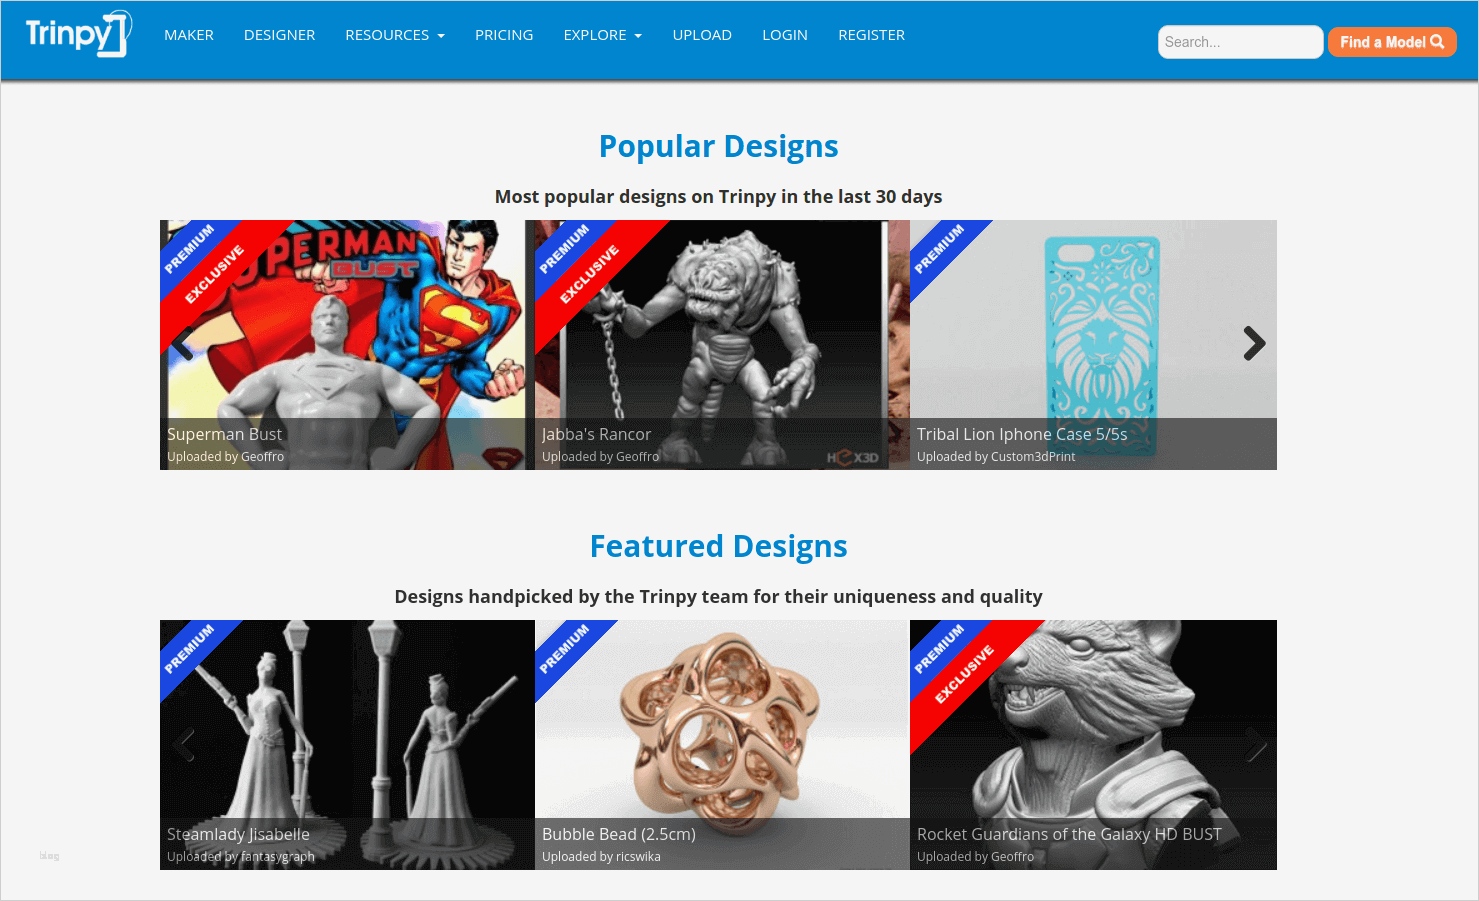This screenshot has height=901, width=1479.
Task: Click the magnifier icon in Find a Model
Action: tap(1437, 42)
